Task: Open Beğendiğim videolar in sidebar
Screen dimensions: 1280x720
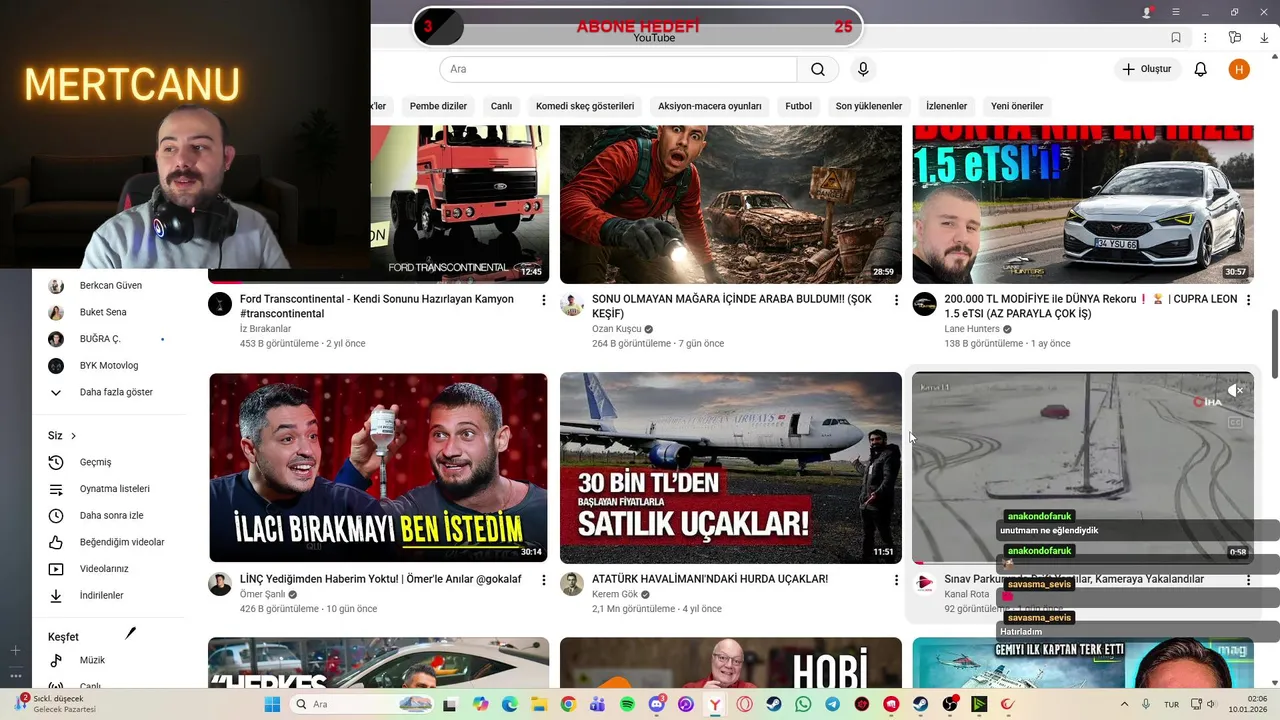Action: (121, 542)
